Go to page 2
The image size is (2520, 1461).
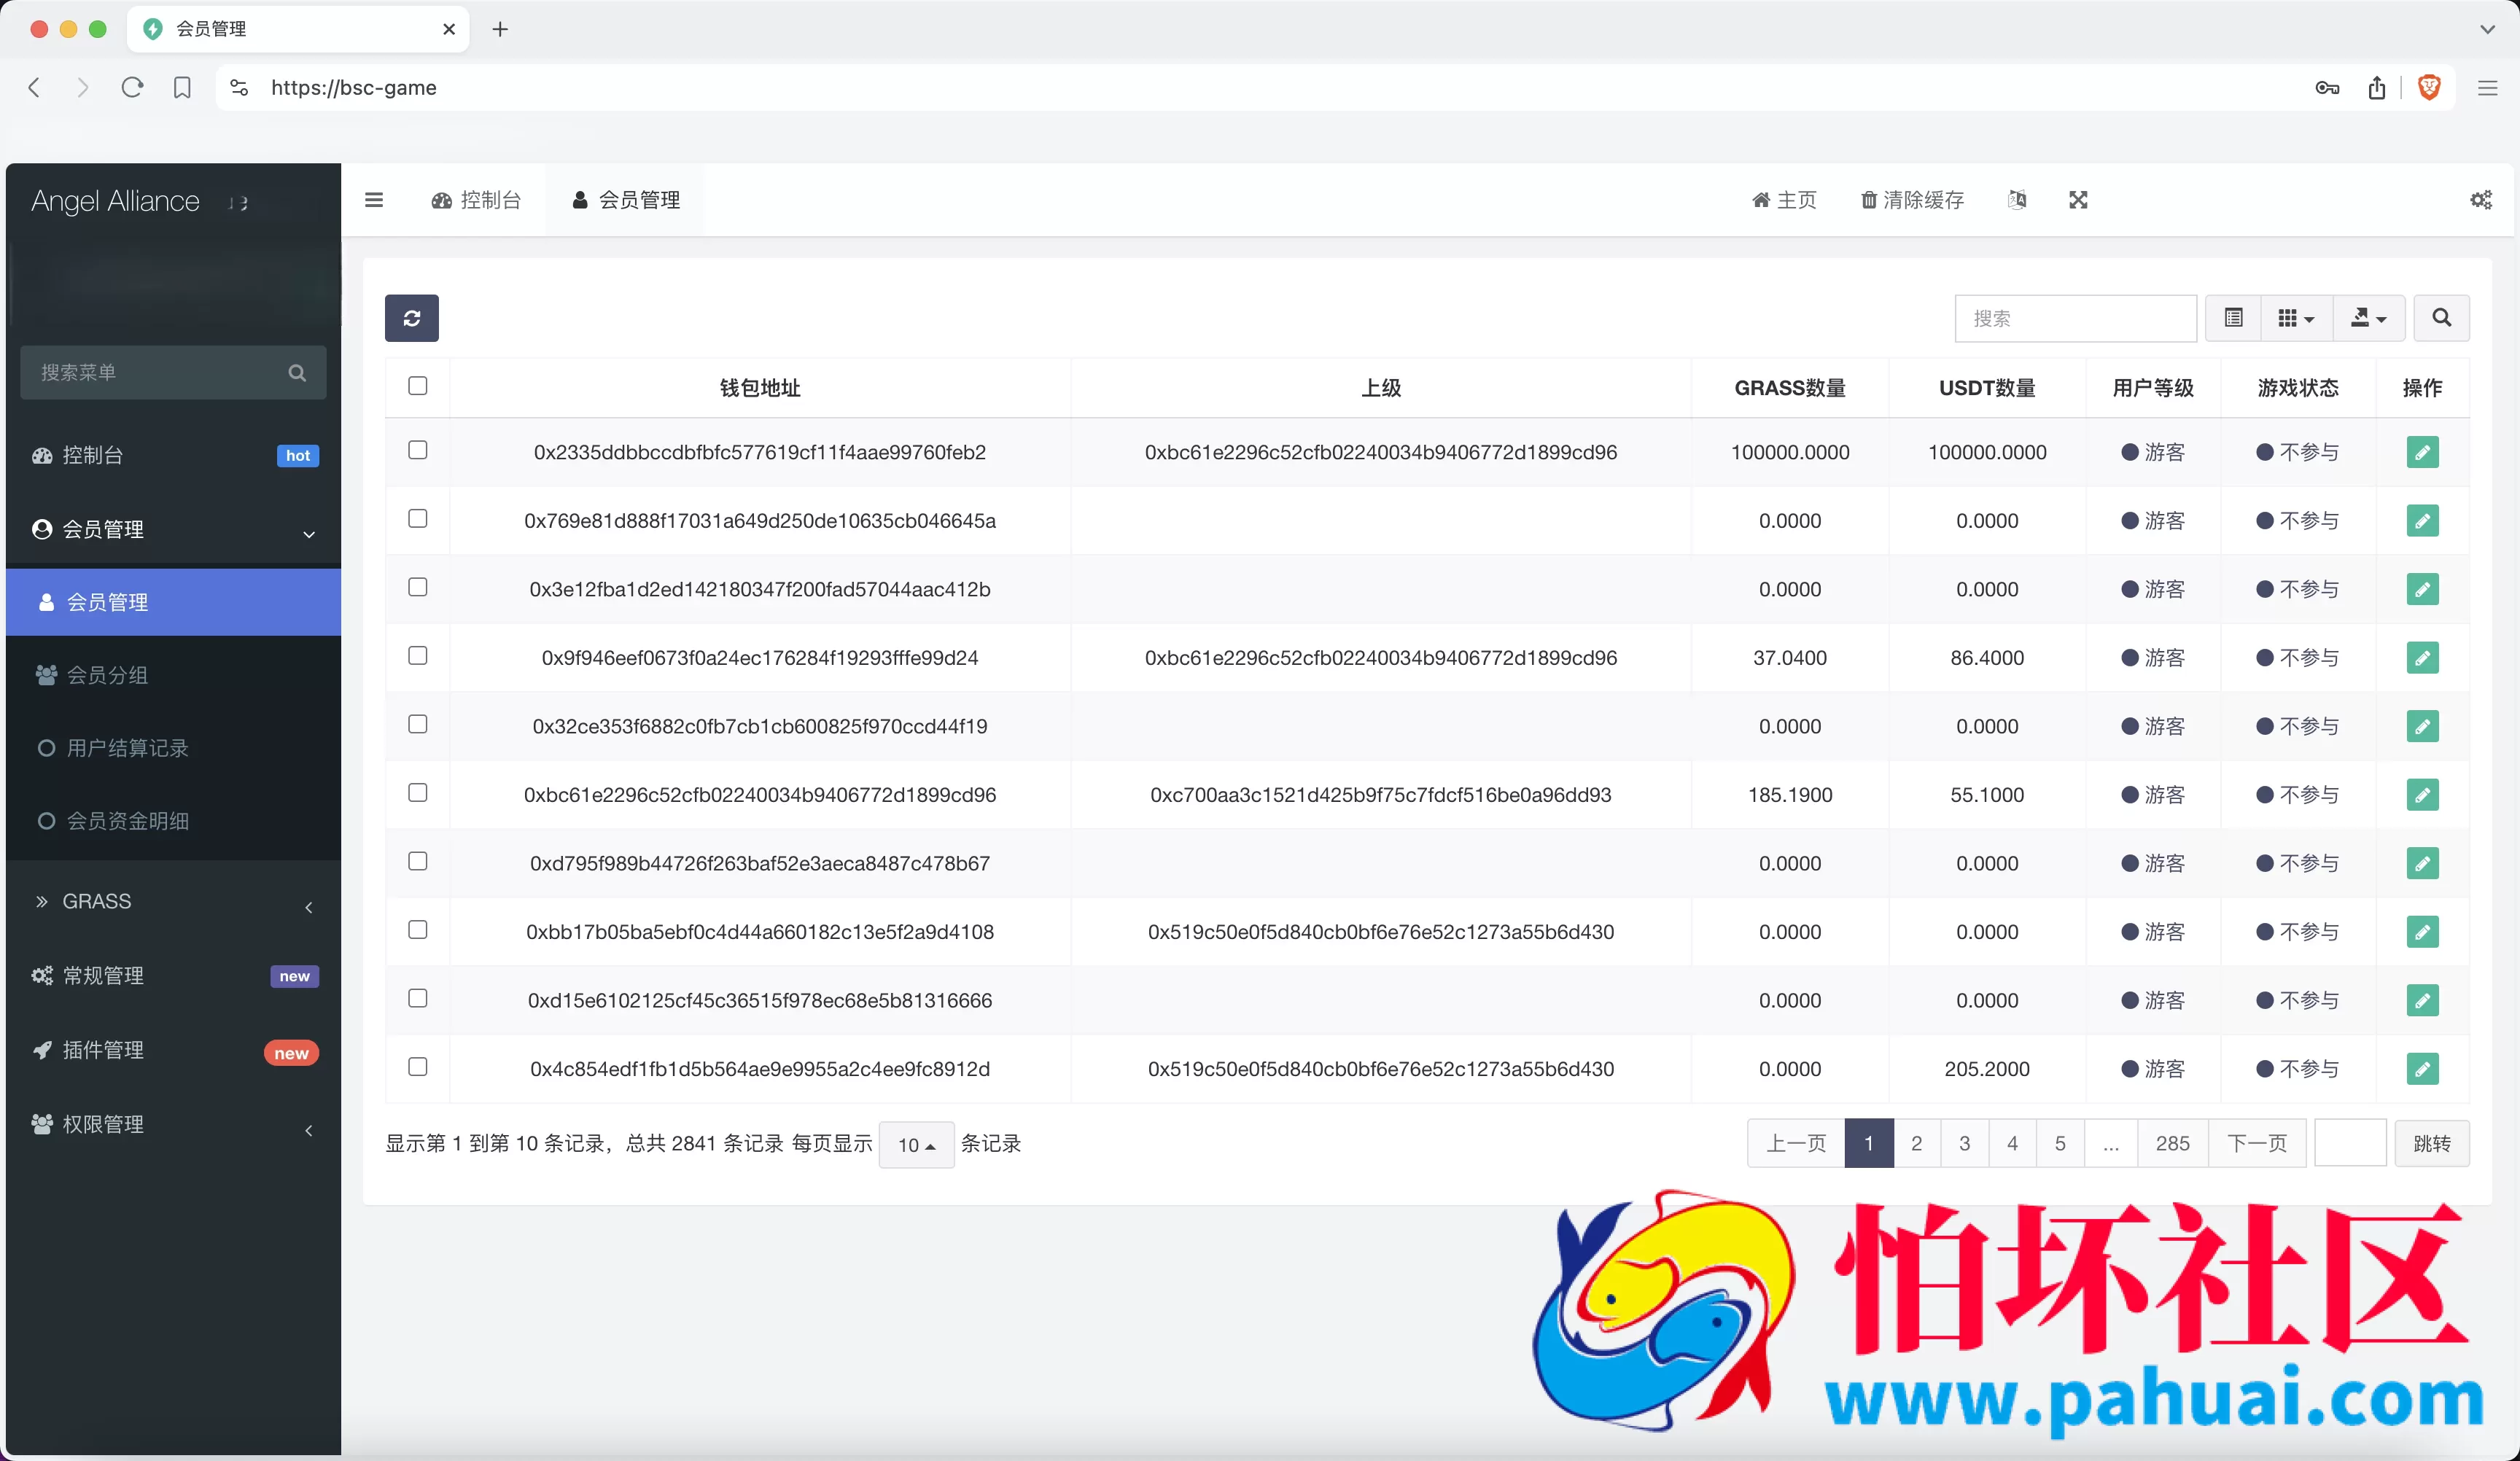point(1916,1143)
